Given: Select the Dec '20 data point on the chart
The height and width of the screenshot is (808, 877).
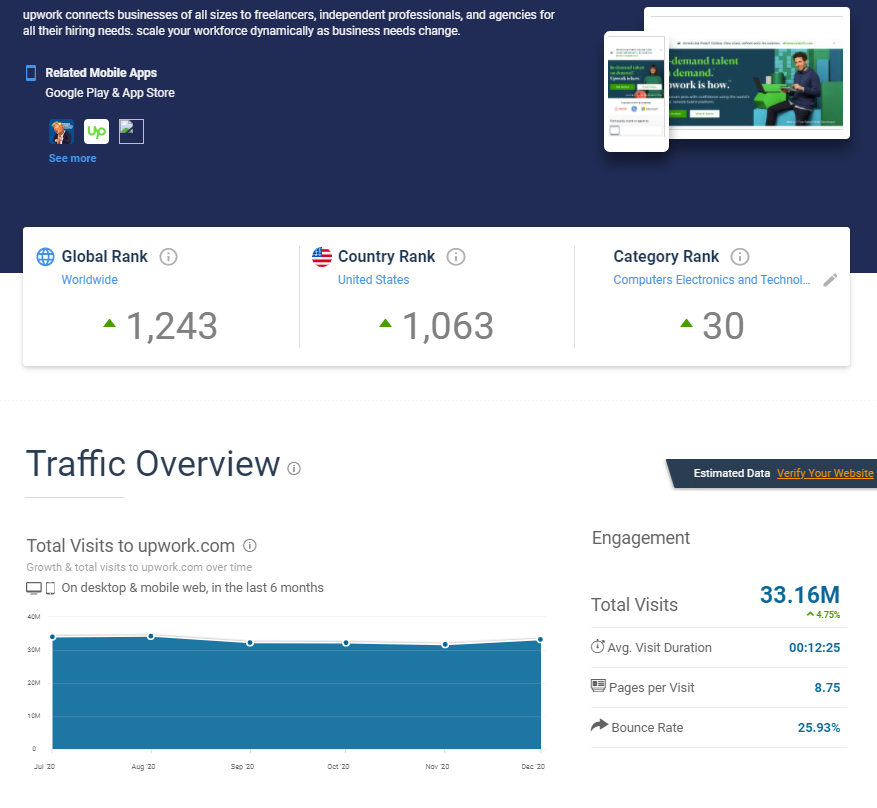Looking at the screenshot, I should pyautogui.click(x=539, y=639).
